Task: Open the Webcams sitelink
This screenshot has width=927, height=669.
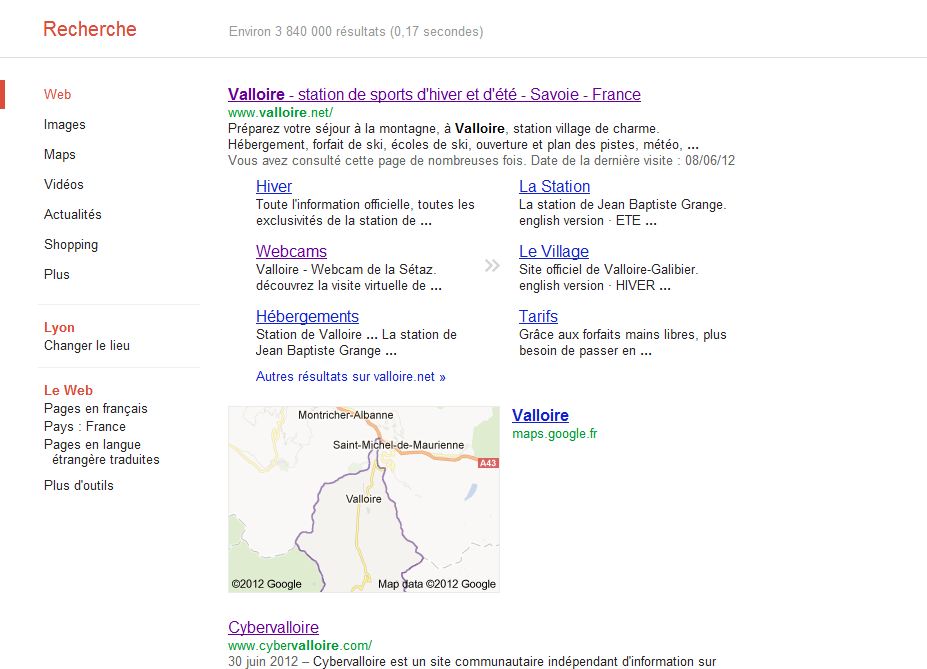Action: click(291, 252)
